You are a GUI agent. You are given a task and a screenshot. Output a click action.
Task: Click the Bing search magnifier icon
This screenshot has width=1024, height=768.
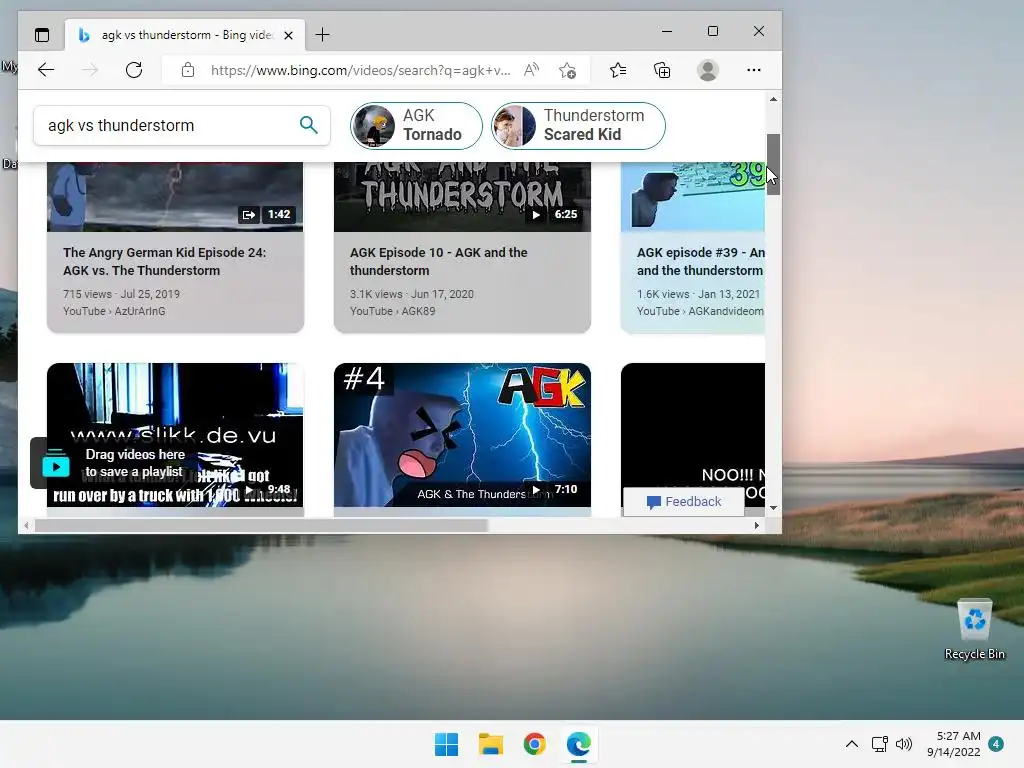click(x=308, y=125)
